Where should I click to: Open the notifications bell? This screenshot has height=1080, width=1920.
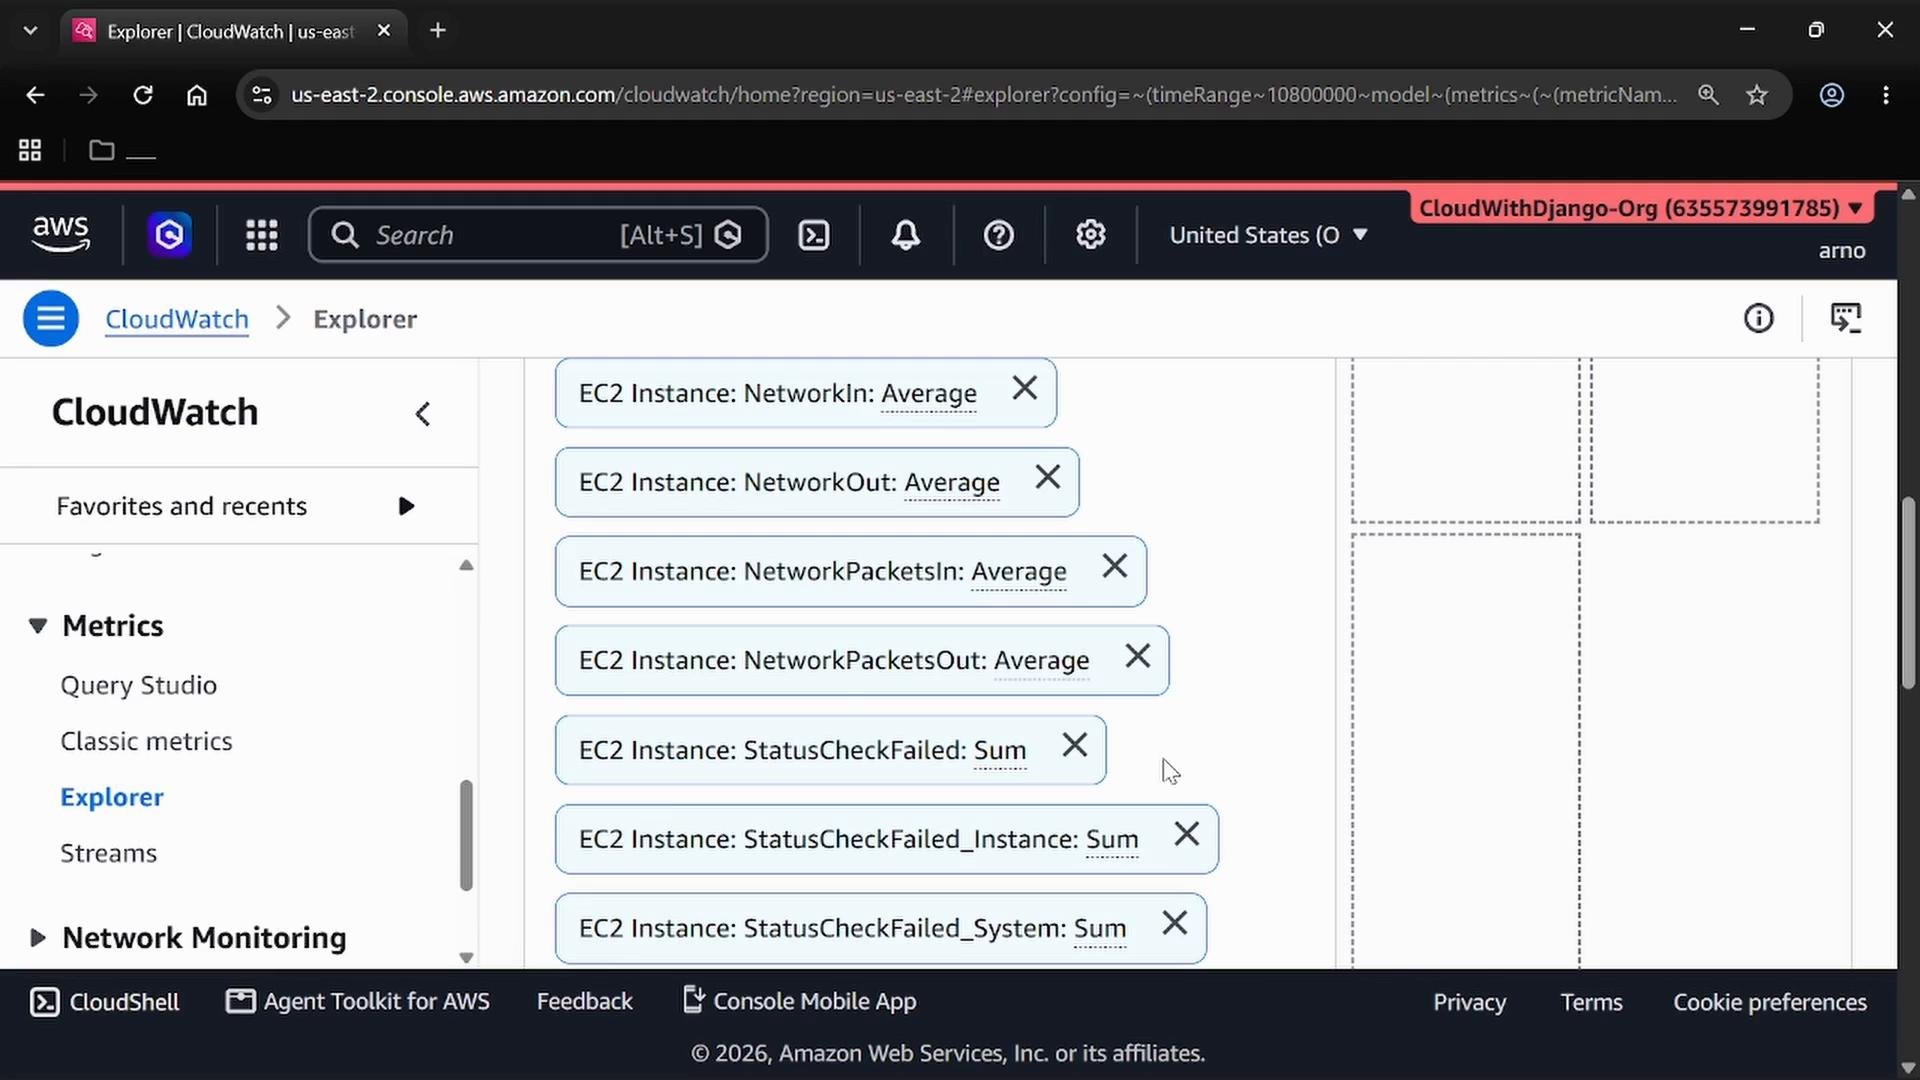coord(906,235)
